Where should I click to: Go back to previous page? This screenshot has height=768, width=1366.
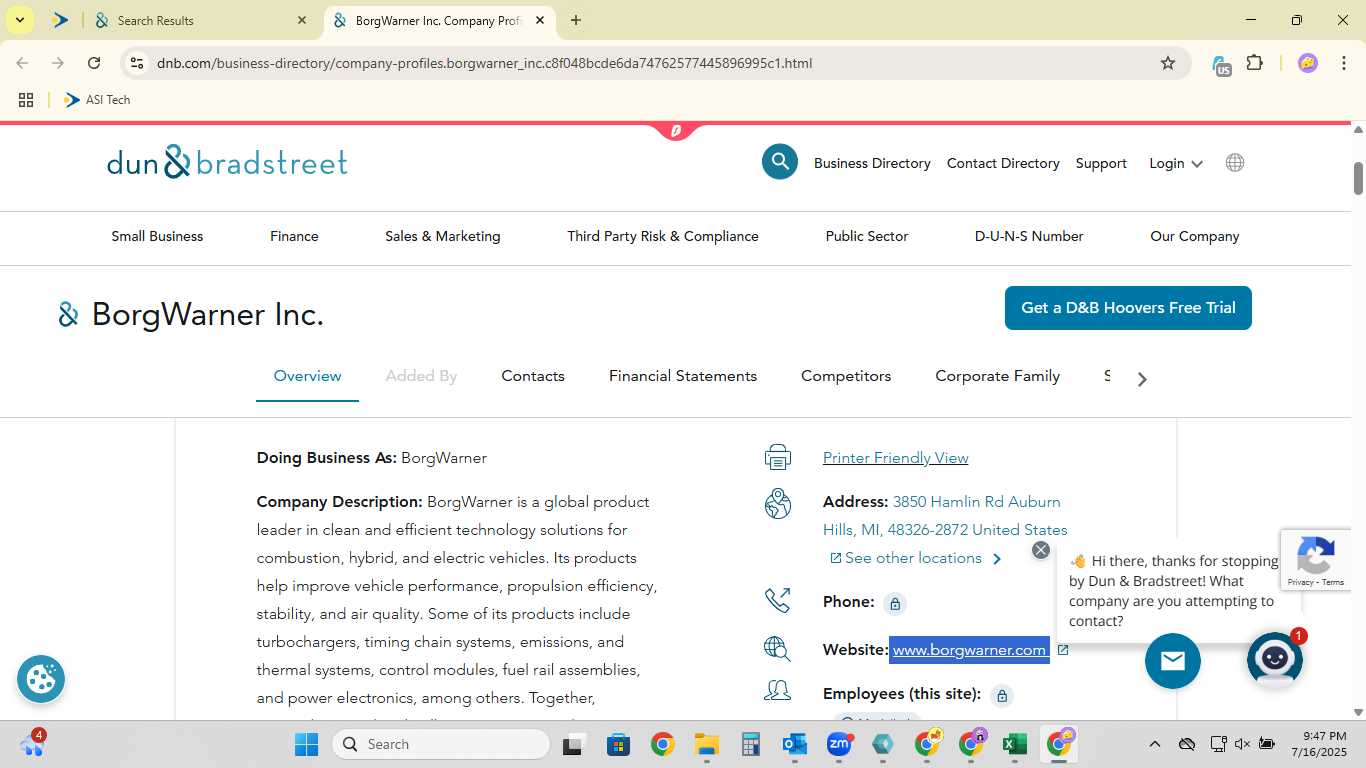point(23,63)
